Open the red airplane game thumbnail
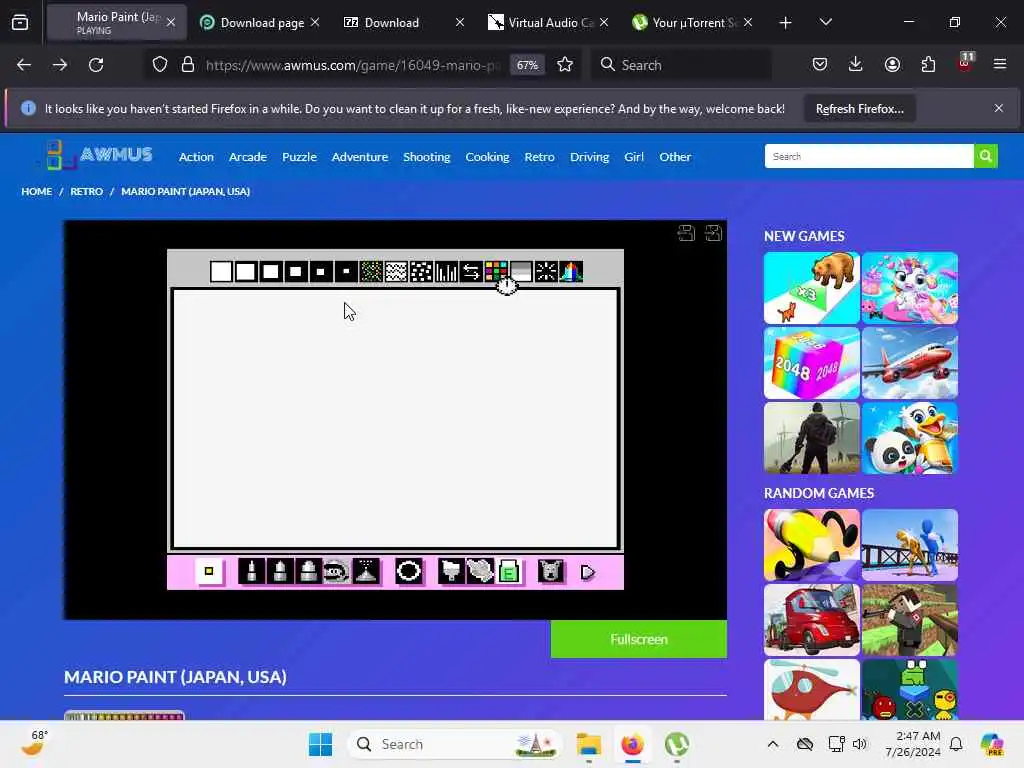 (910, 363)
